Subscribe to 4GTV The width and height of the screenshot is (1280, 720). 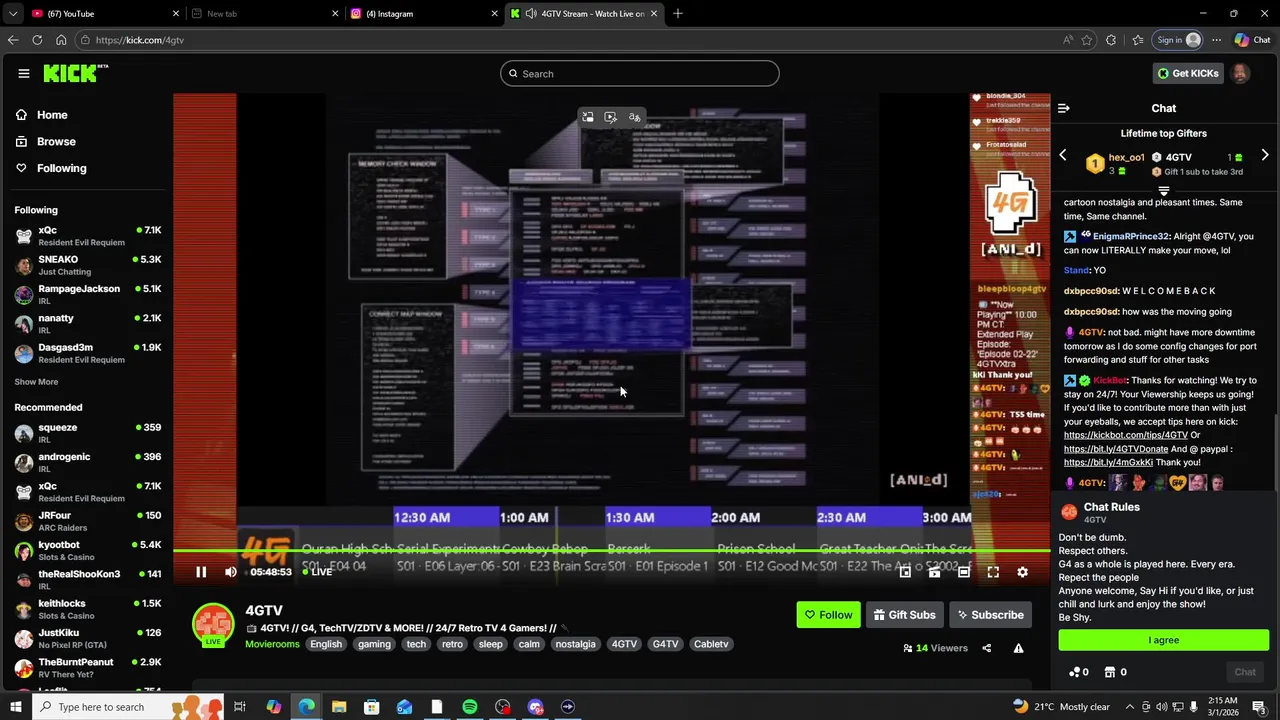tap(990, 615)
